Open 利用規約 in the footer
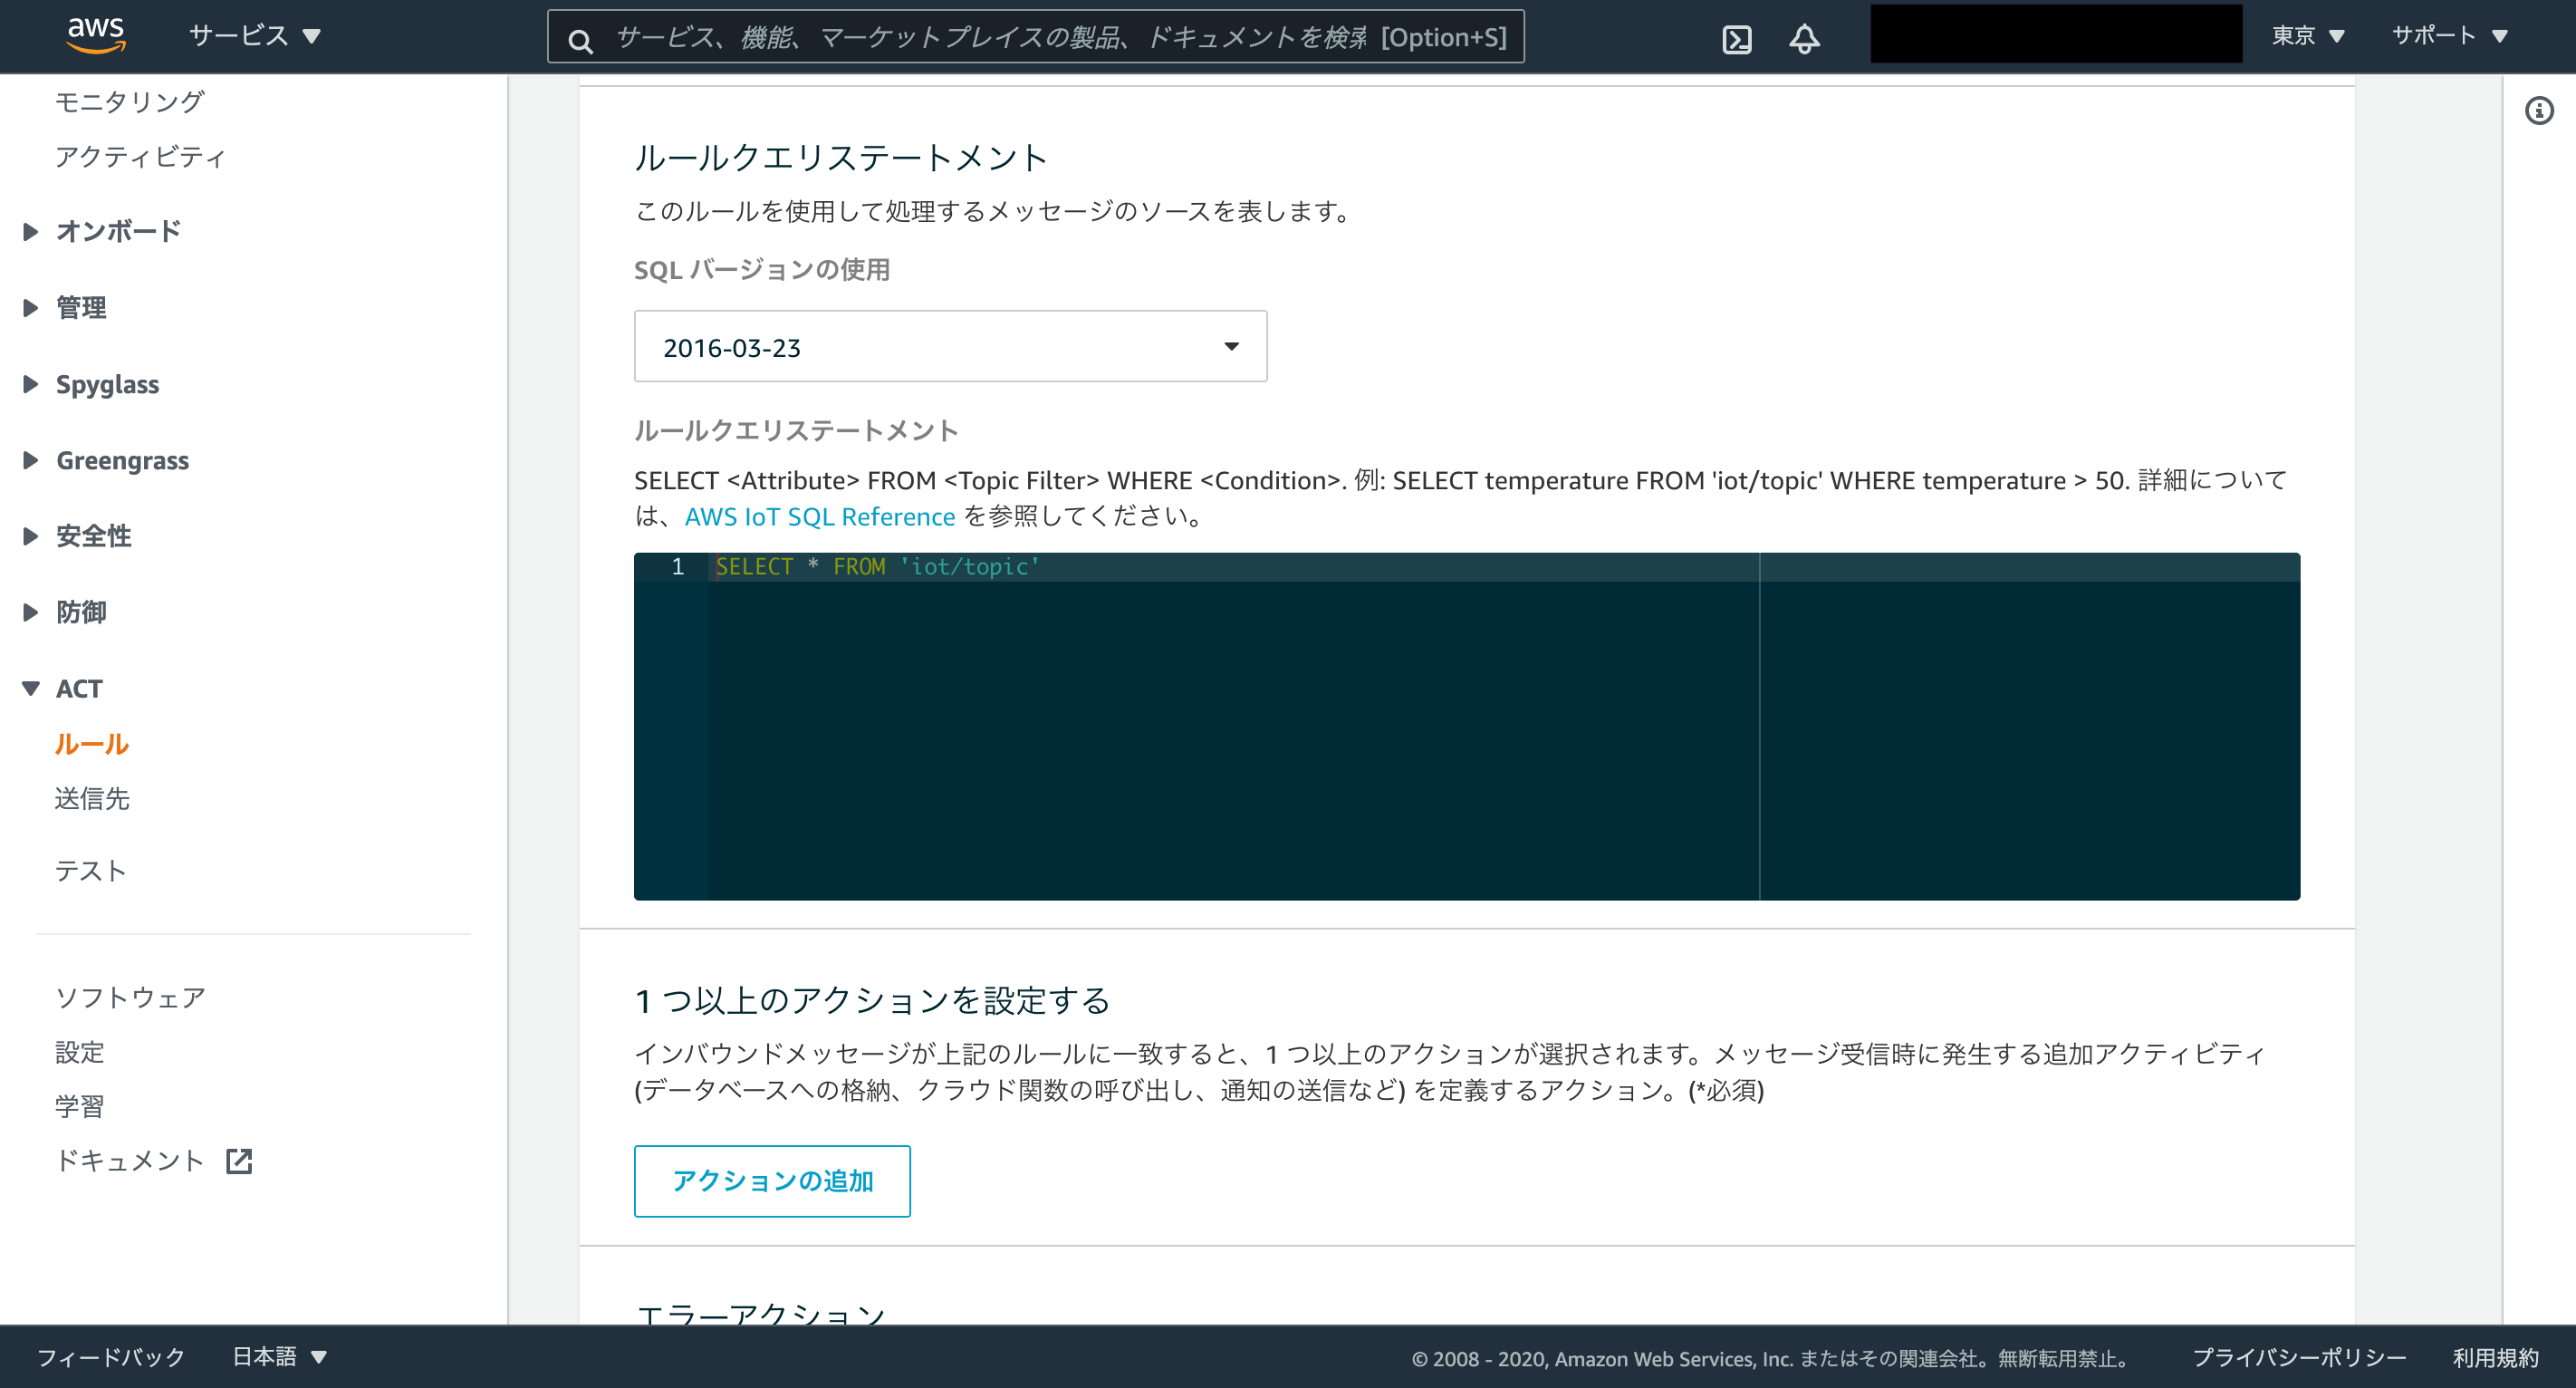This screenshot has height=1388, width=2576. (2512, 1358)
